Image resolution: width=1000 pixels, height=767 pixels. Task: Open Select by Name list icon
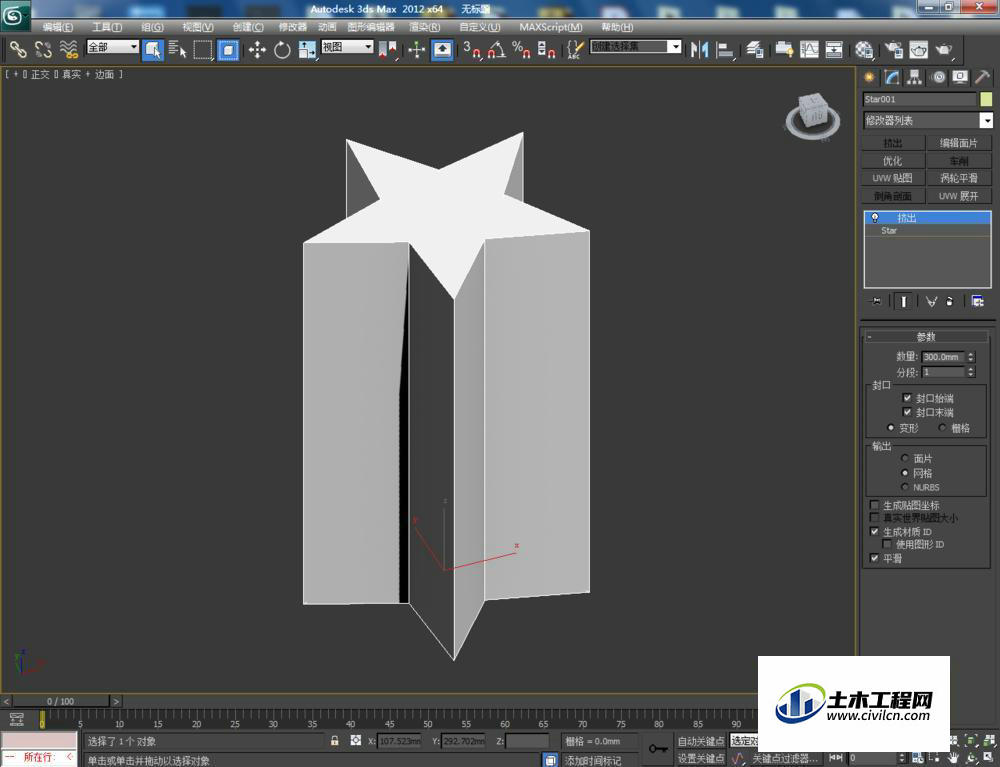tap(177, 49)
